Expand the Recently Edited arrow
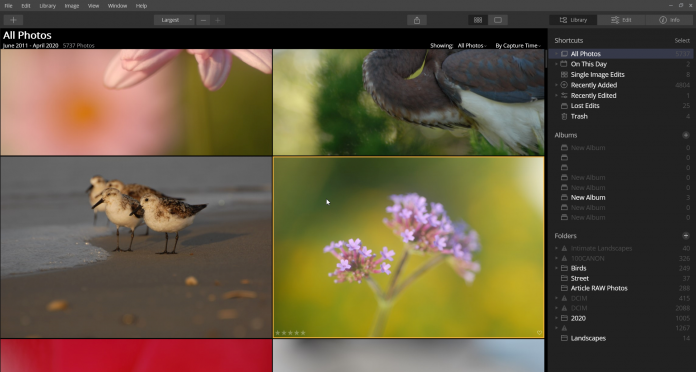 556,95
